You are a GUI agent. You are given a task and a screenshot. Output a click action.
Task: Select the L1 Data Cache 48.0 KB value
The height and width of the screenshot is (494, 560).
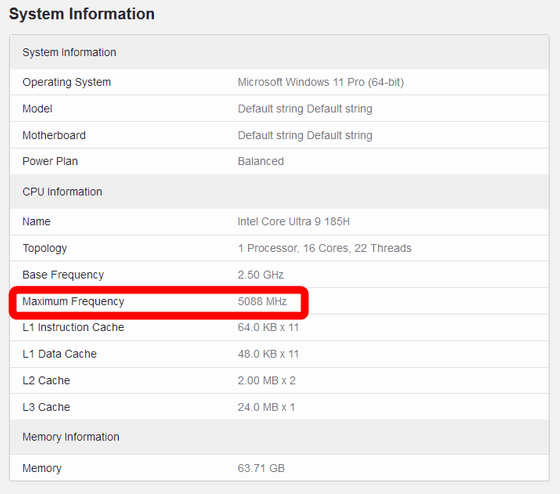click(x=268, y=354)
